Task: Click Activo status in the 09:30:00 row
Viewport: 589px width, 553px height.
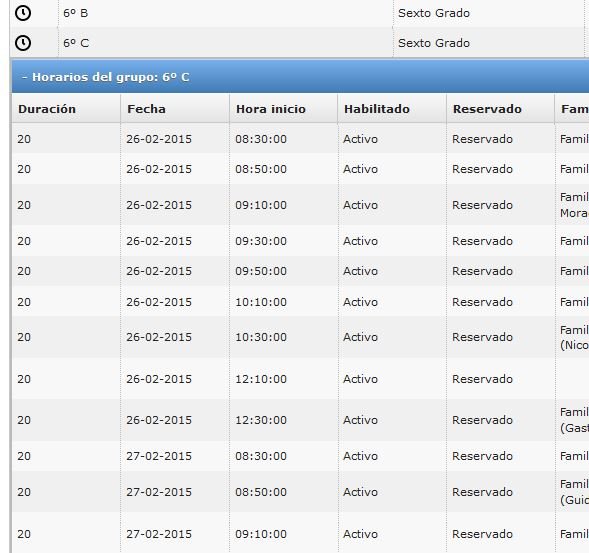Action: (x=360, y=241)
